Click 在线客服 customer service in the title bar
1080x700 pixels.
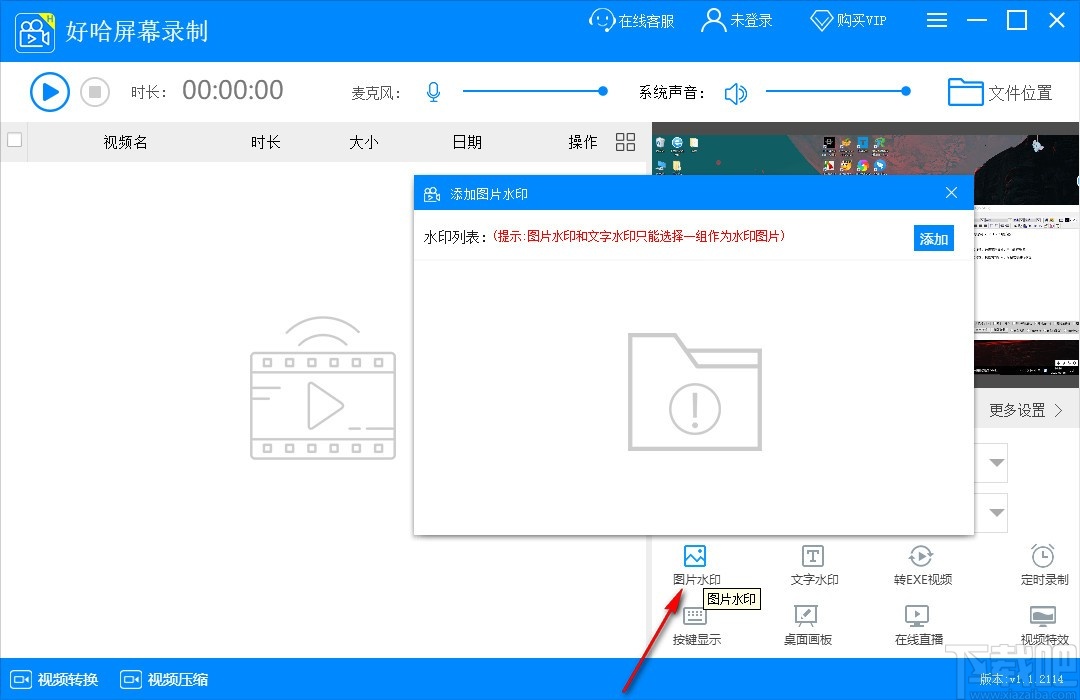point(631,20)
